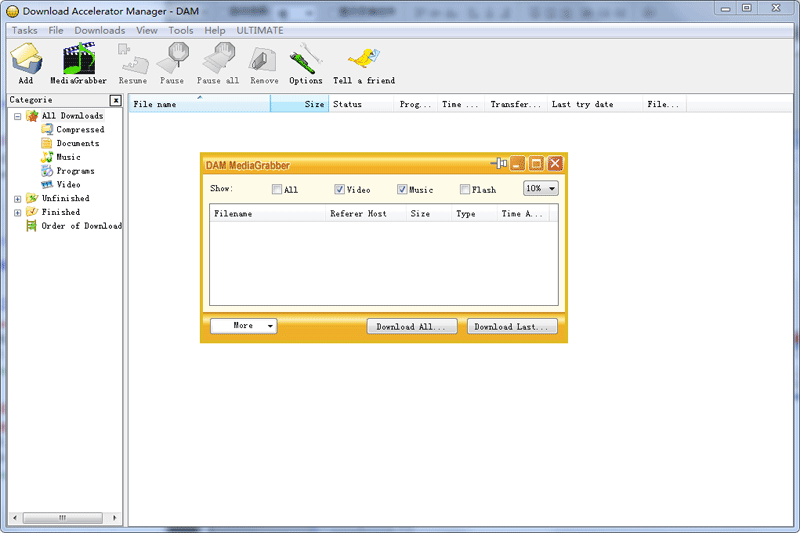Image resolution: width=800 pixels, height=533 pixels.
Task: Toggle the All checkbox in MediaGrabber
Action: pyautogui.click(x=277, y=189)
